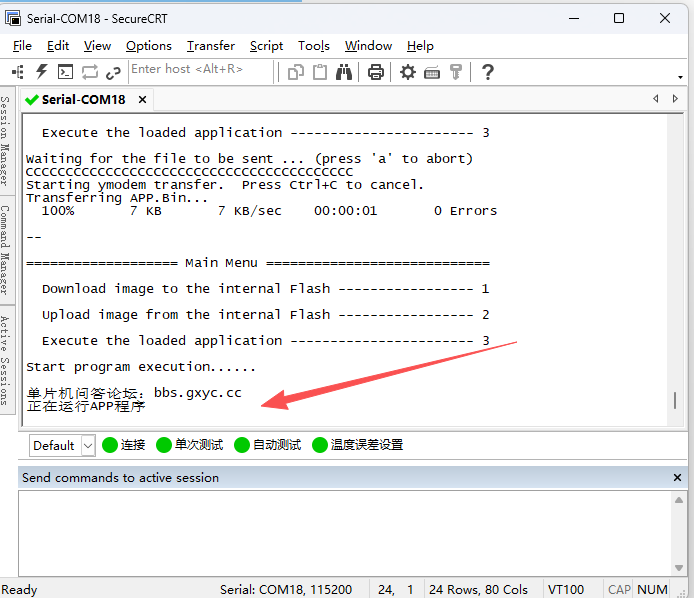Close the Send commands panel

(678, 478)
